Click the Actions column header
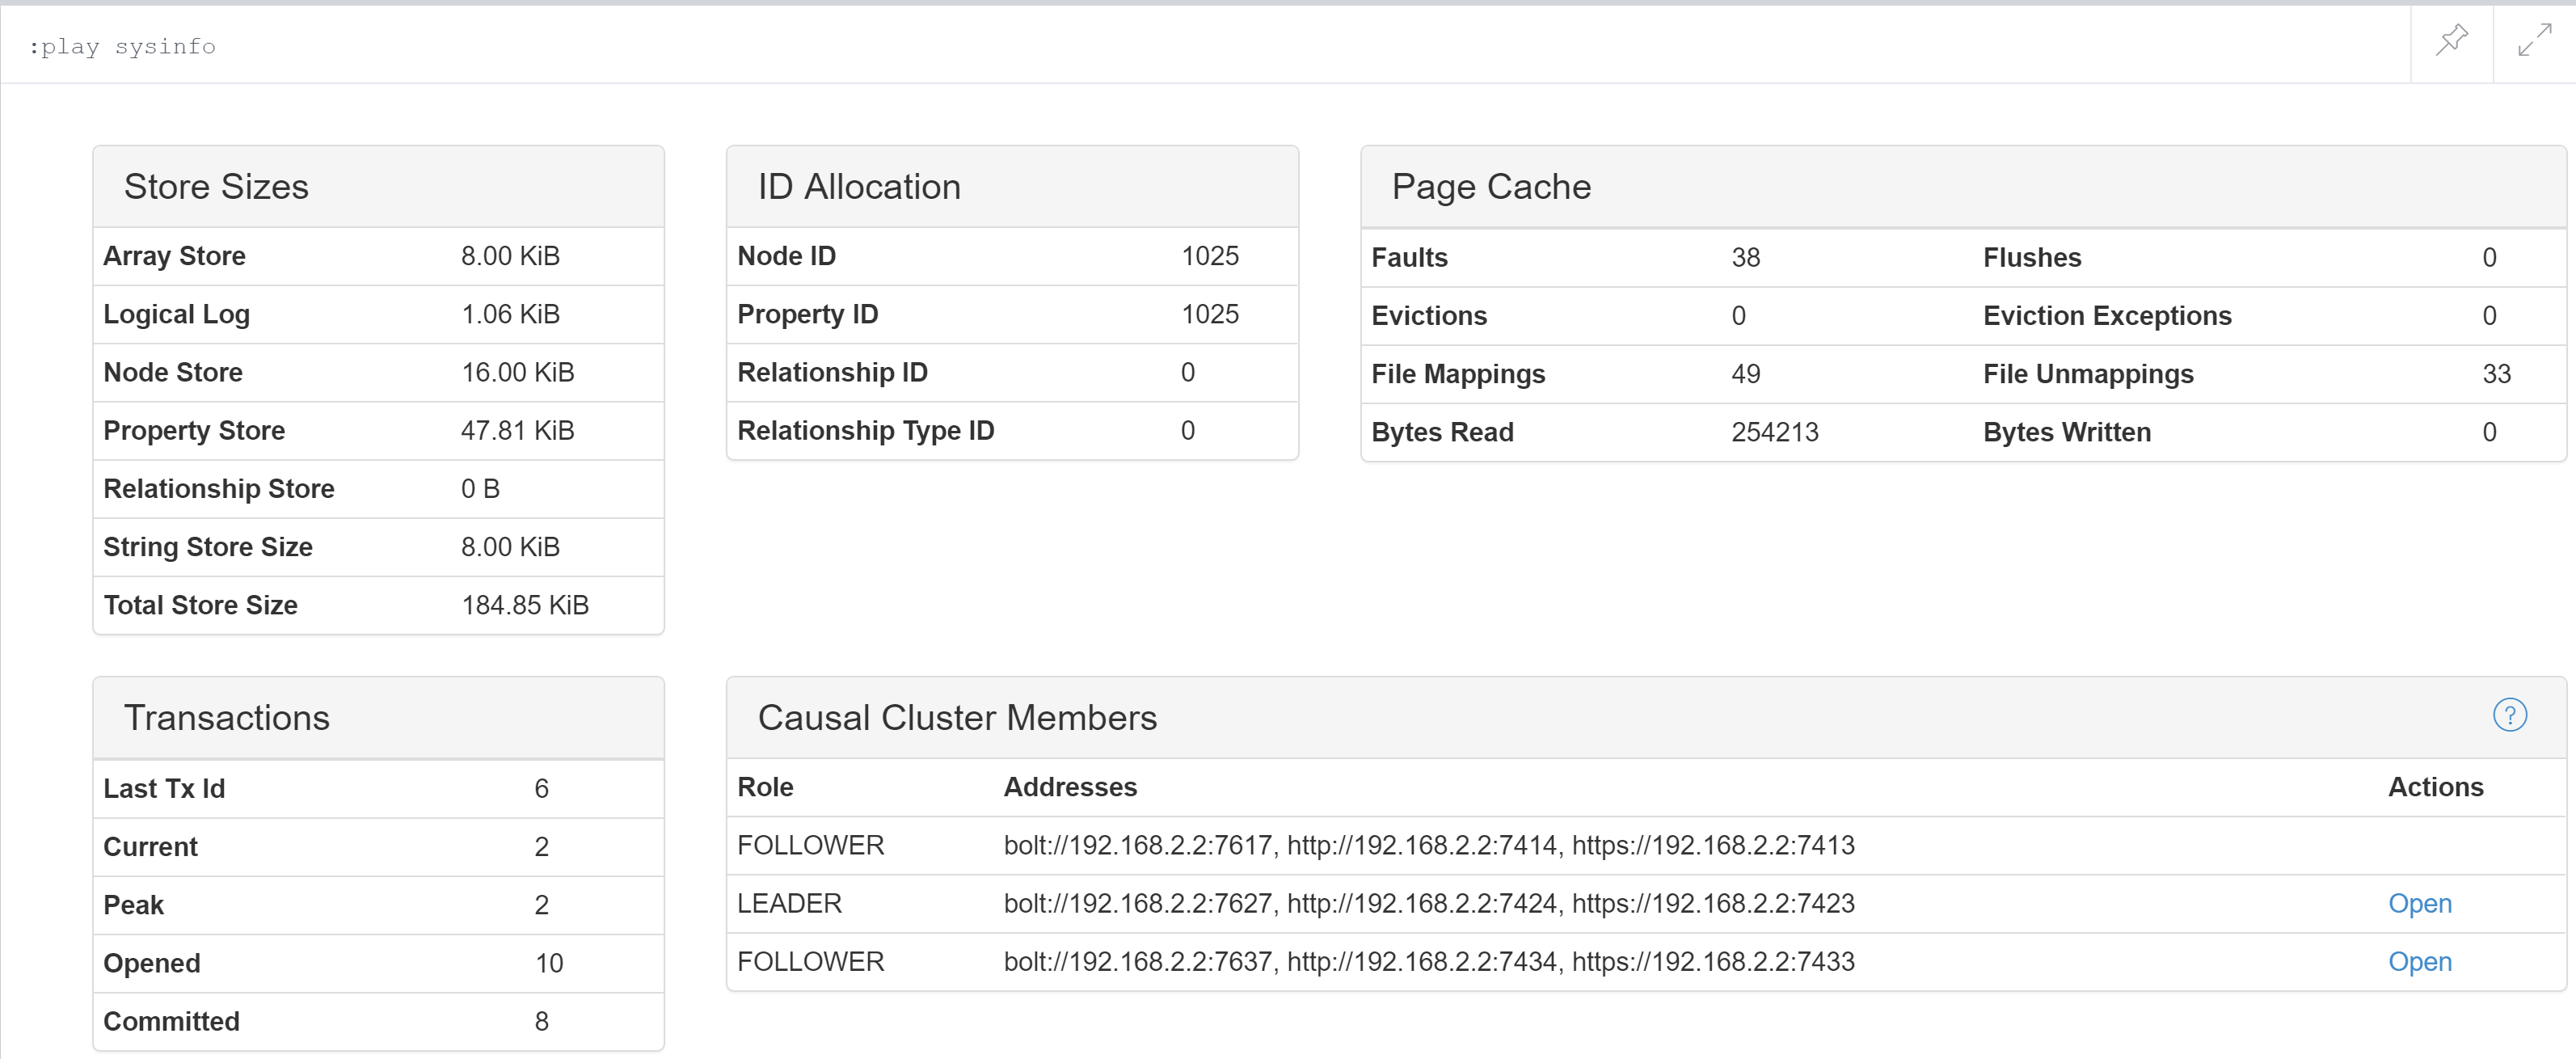Screen dimensions: 2576x1059 2435,787
